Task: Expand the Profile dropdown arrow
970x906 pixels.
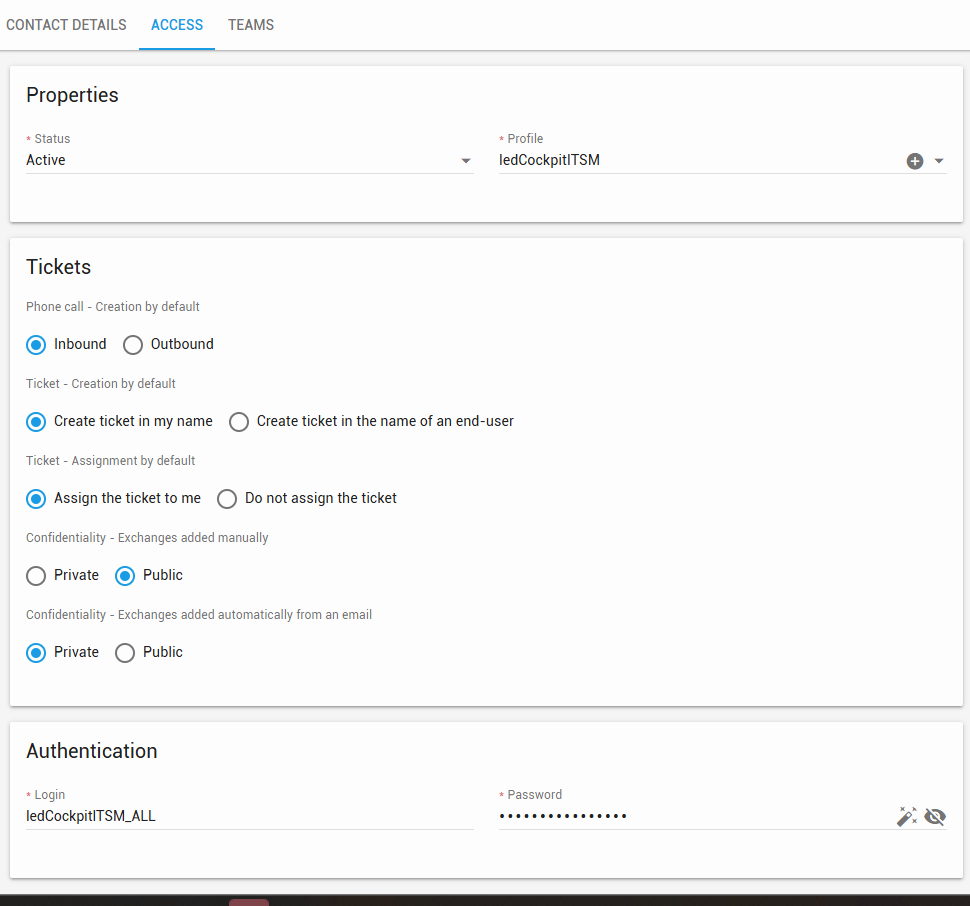Action: click(939, 161)
